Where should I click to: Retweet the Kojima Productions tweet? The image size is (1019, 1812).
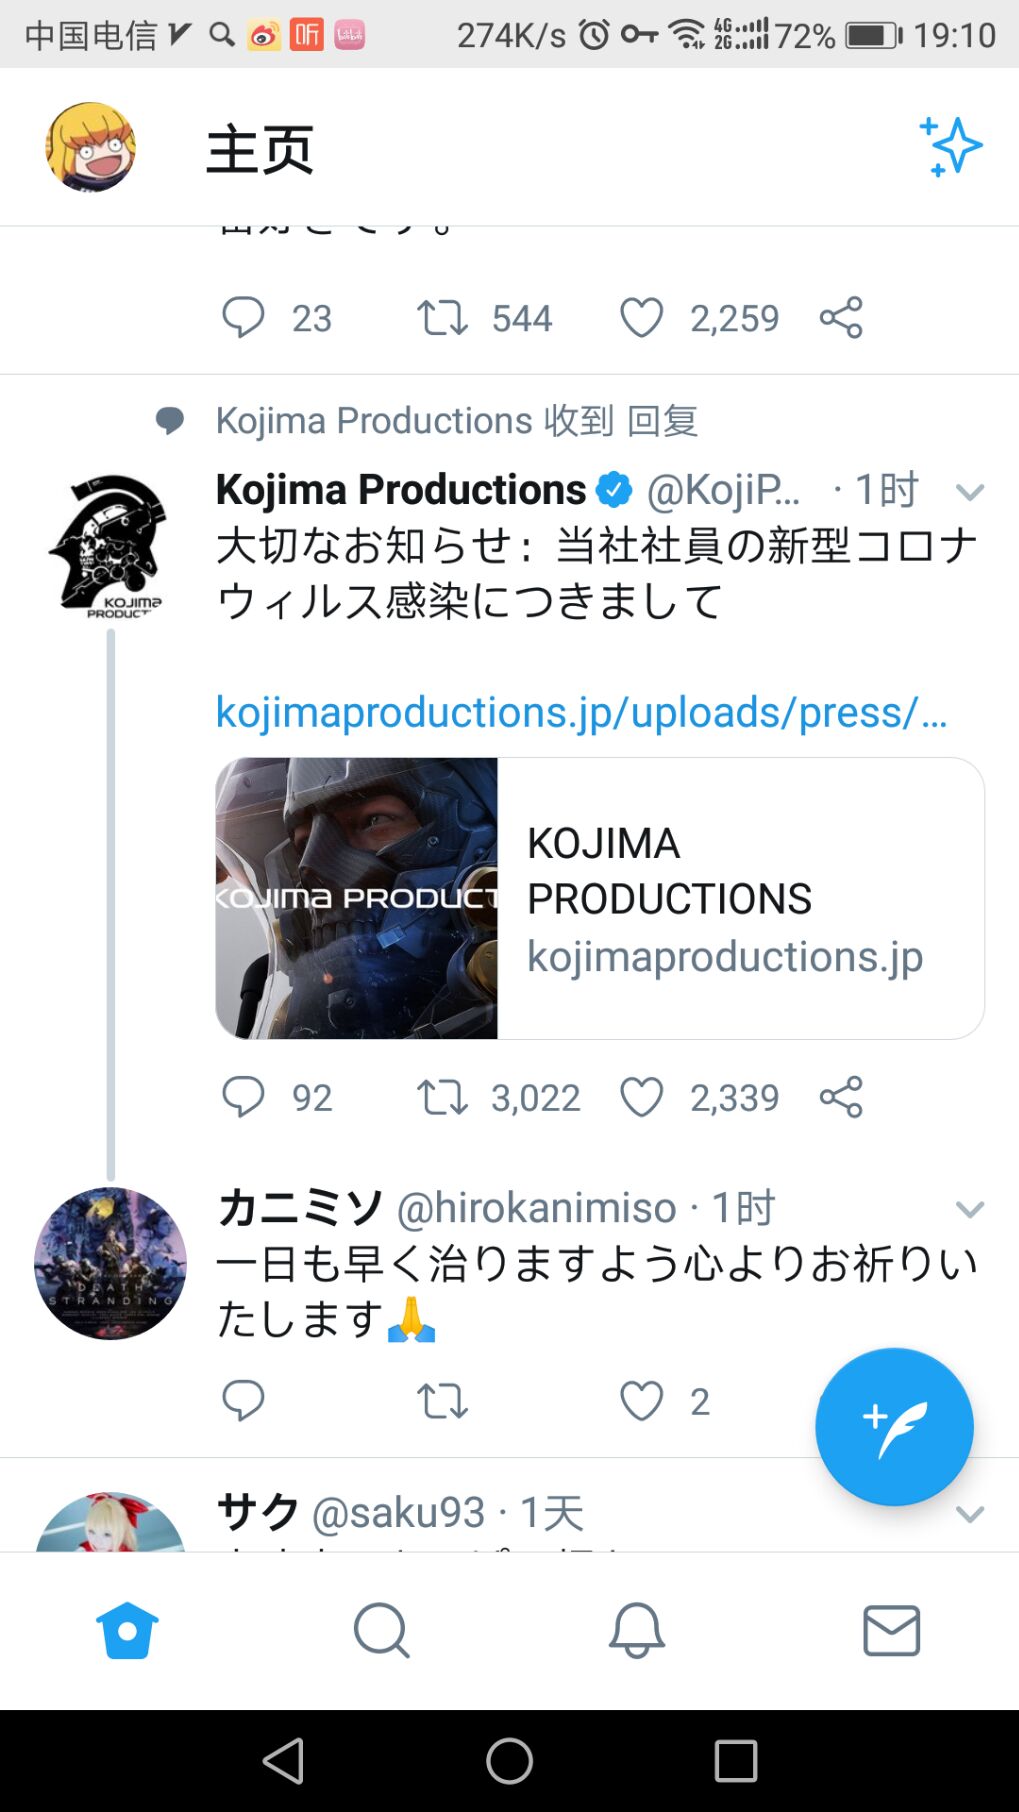coord(442,1097)
